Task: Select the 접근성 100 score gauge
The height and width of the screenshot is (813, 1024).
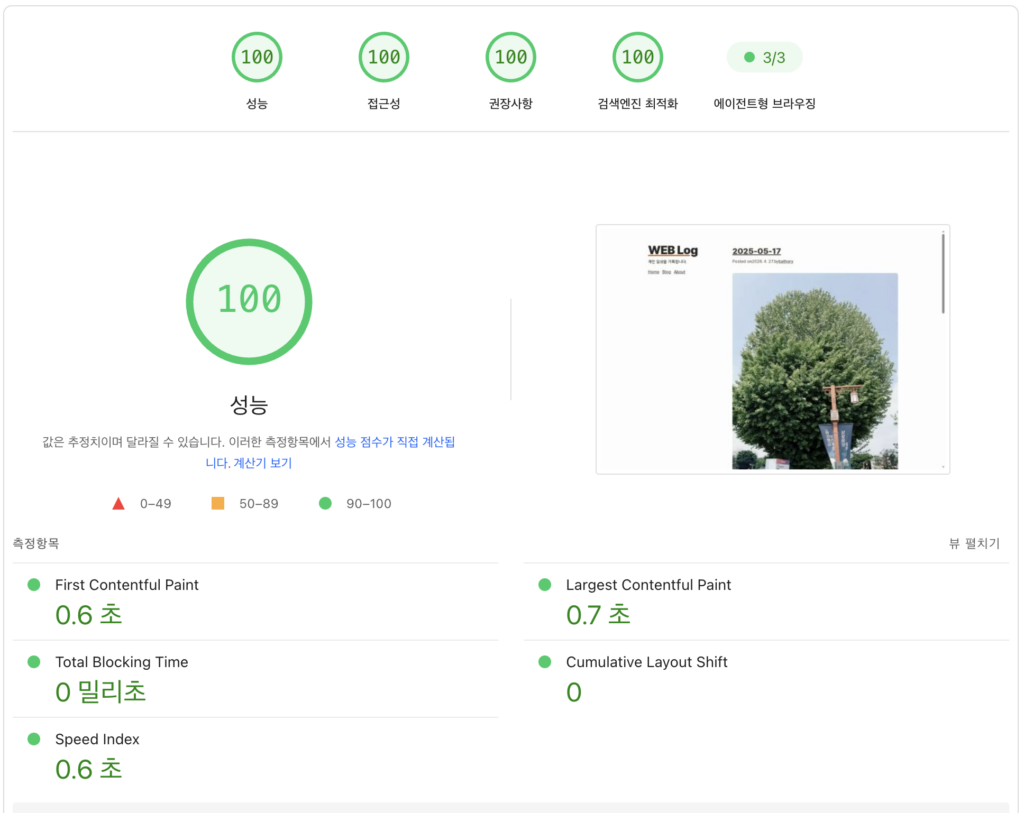Action: [x=383, y=57]
